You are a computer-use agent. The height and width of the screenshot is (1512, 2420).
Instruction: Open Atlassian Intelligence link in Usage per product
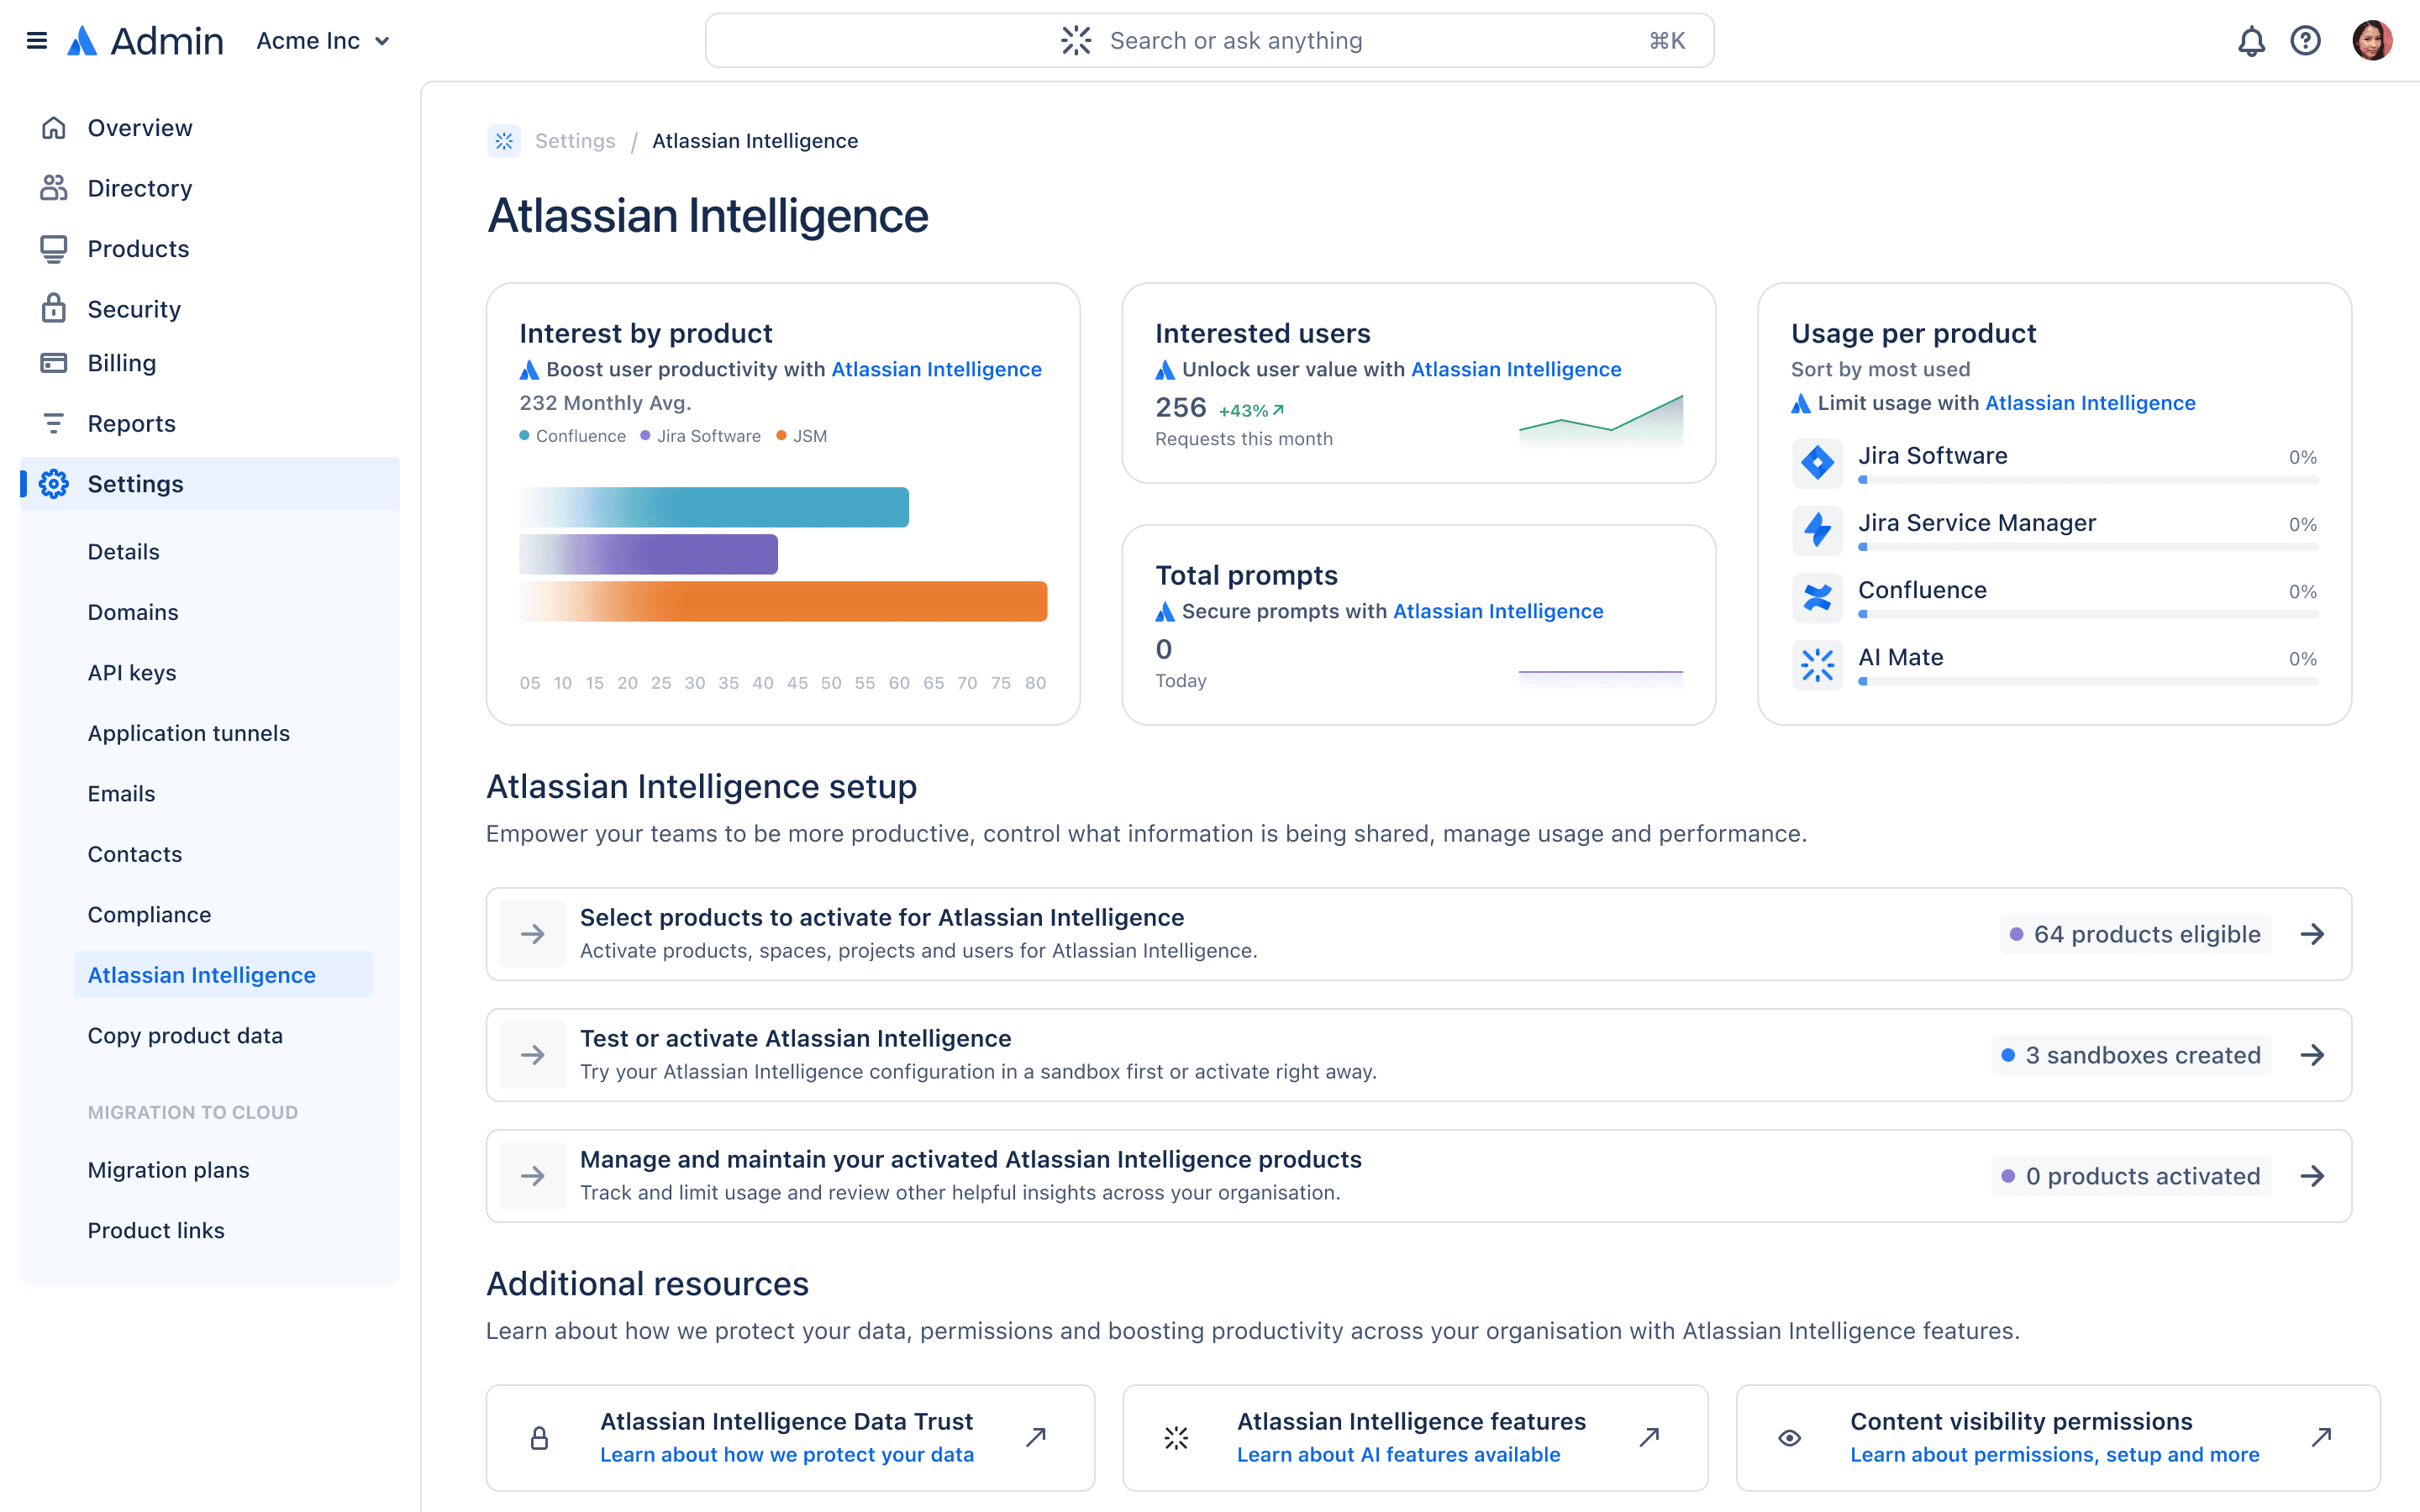[x=2090, y=403]
